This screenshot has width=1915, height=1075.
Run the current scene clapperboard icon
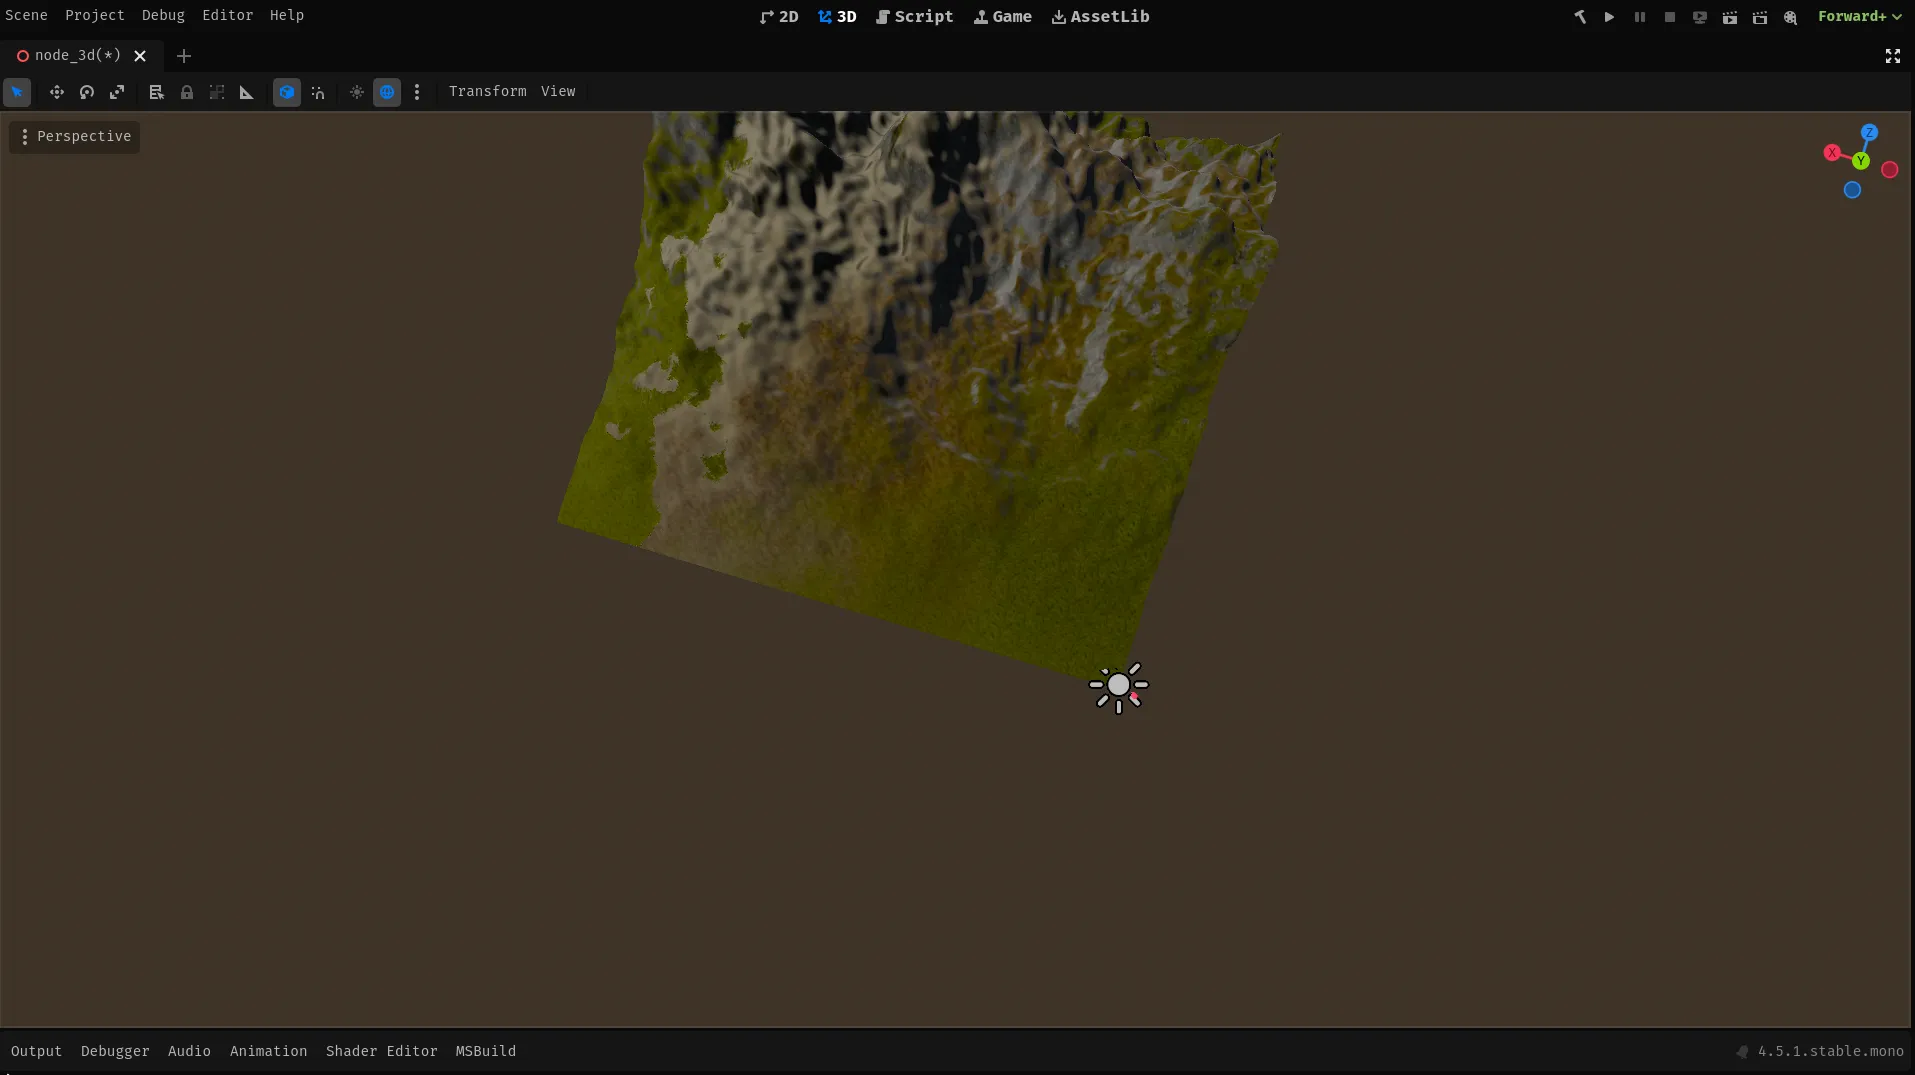[1730, 17]
